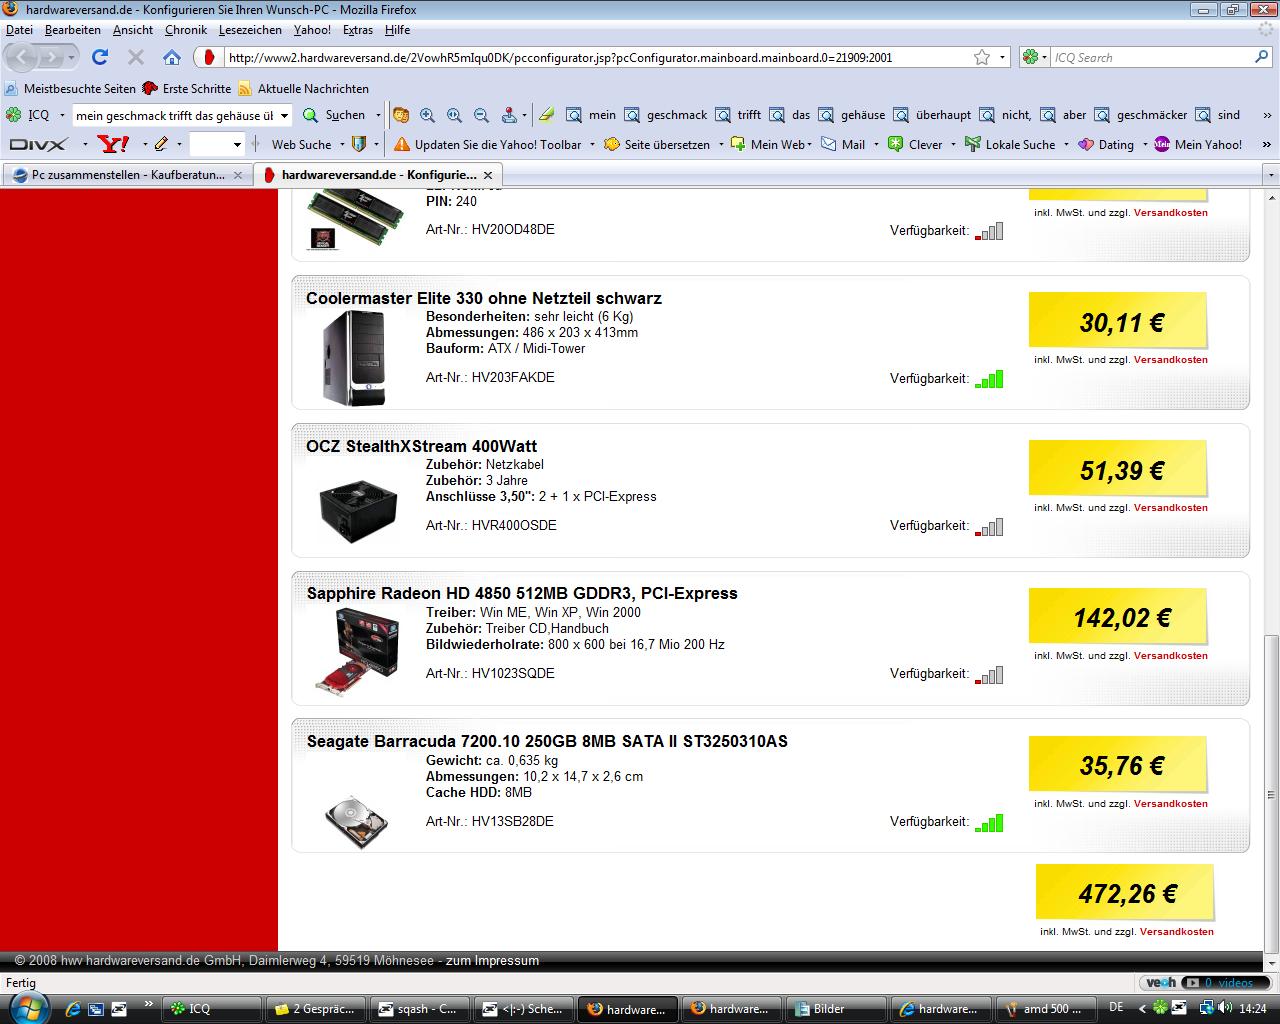The width and height of the screenshot is (1280, 1024).
Task: Open Dating in the Yahoo toolbar
Action: [1106, 144]
